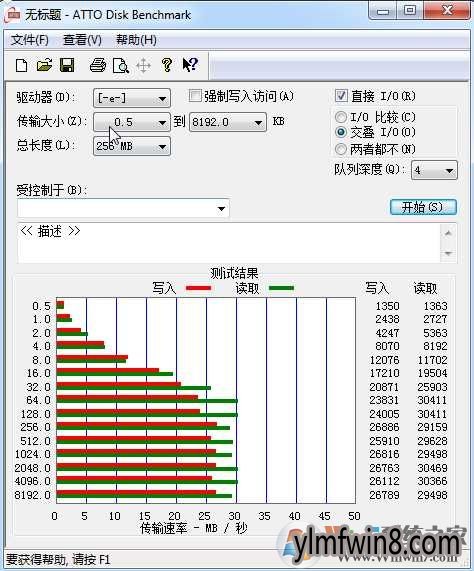Click the 64.0 row label in chart
This screenshot has width=474, height=571.
(x=38, y=400)
